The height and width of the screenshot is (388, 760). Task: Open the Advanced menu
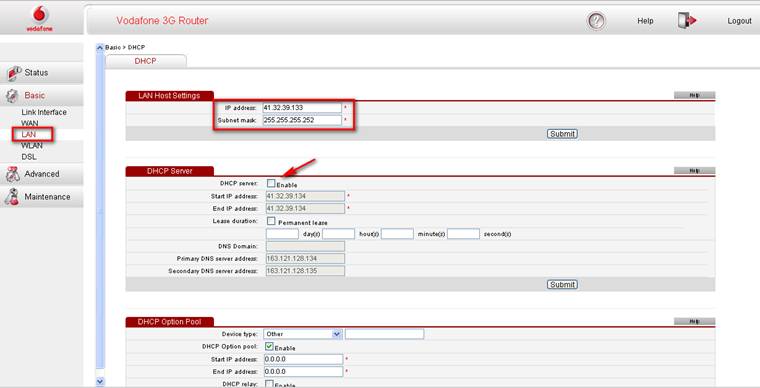tap(42, 174)
